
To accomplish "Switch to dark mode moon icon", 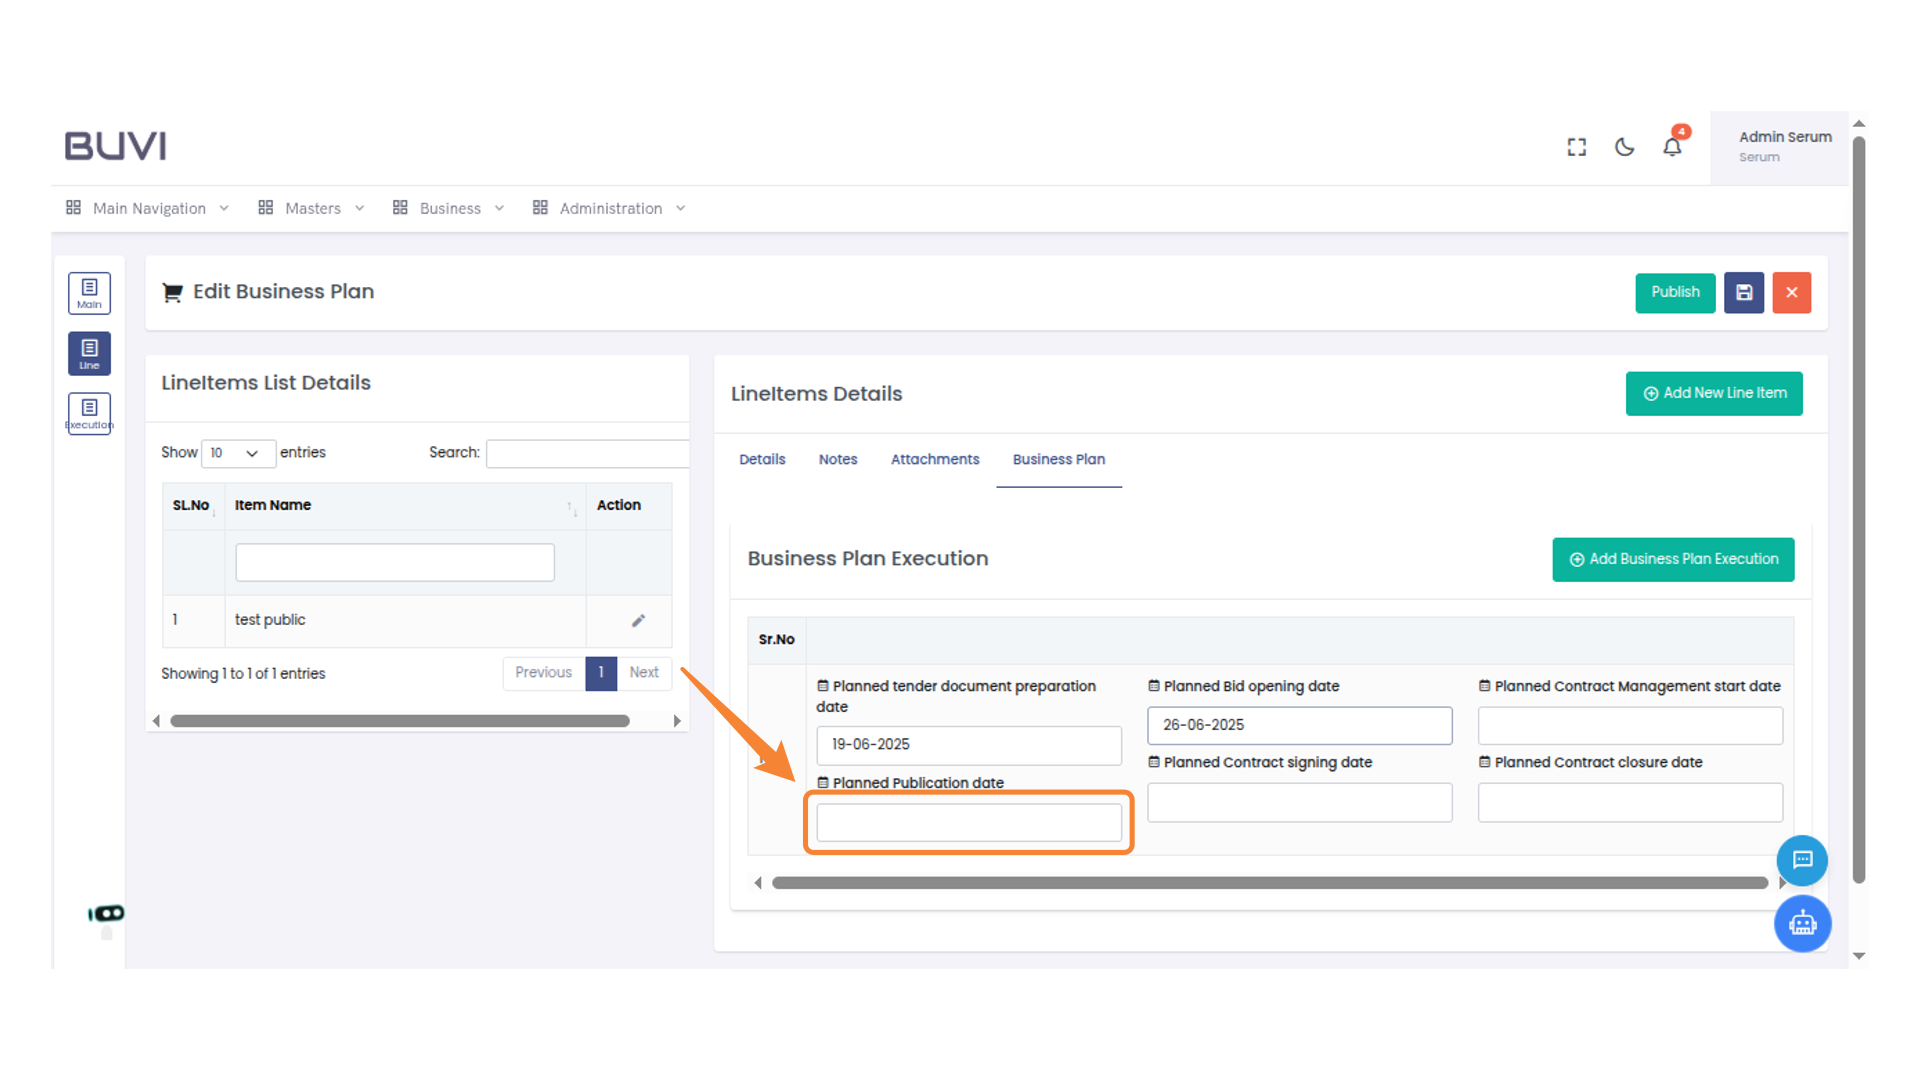I will point(1624,147).
